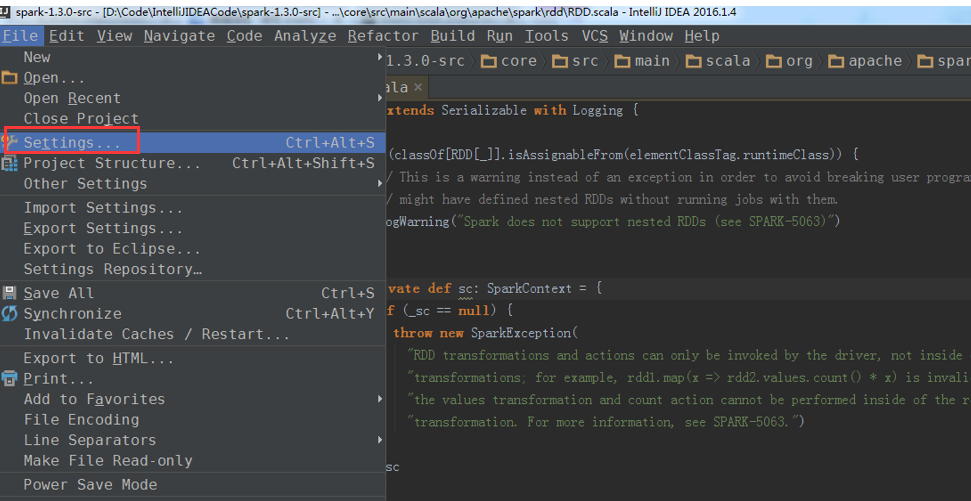Toggle Power Save Mode
This screenshot has height=501, width=971.
click(193, 485)
